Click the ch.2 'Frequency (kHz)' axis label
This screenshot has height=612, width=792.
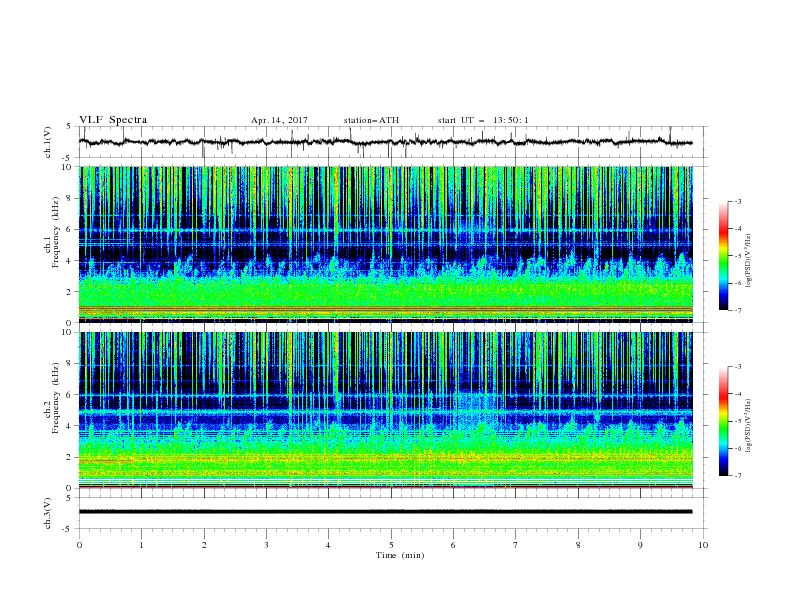coord(55,397)
